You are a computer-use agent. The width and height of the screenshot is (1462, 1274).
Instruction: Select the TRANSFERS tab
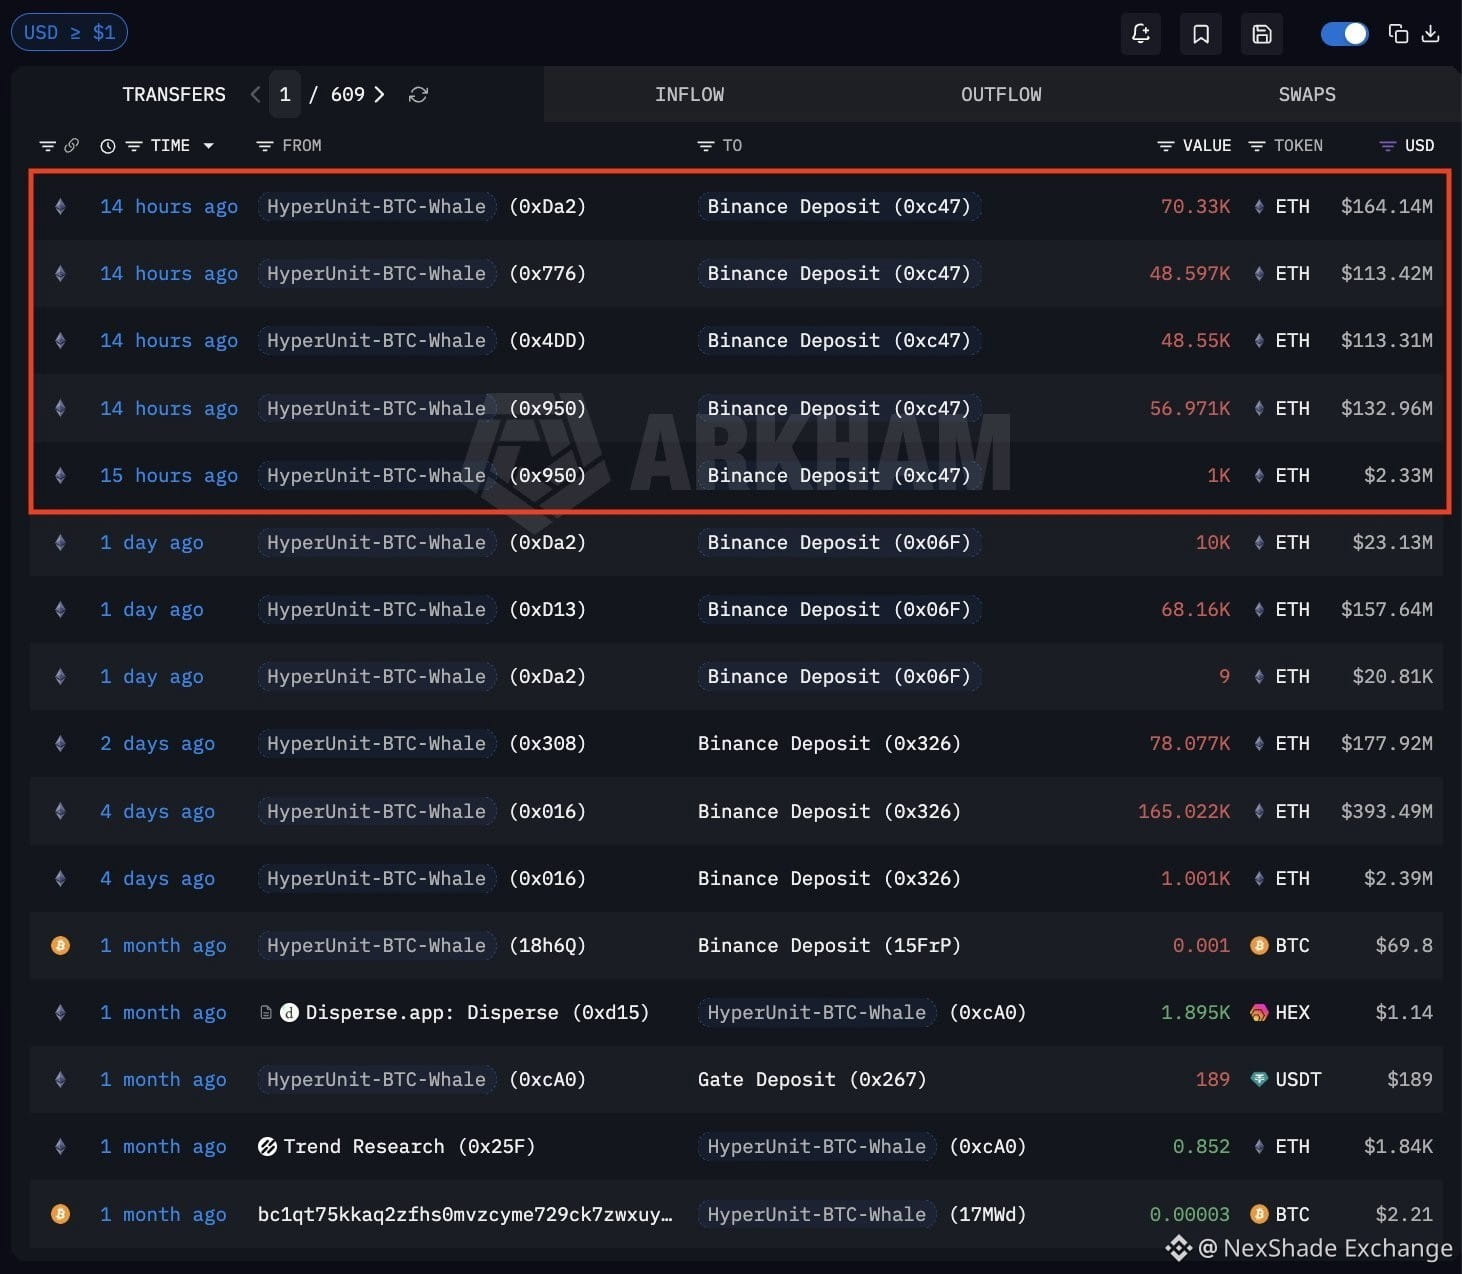(174, 94)
